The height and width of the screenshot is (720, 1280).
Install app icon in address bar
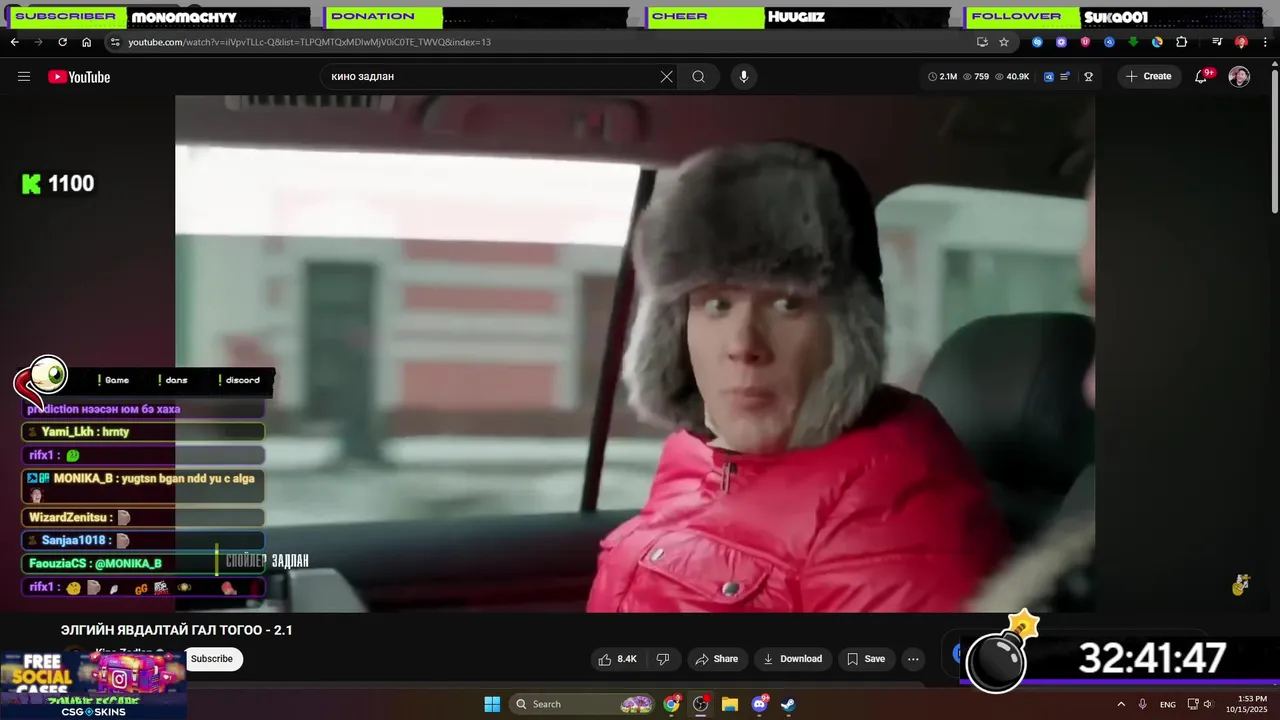982,42
